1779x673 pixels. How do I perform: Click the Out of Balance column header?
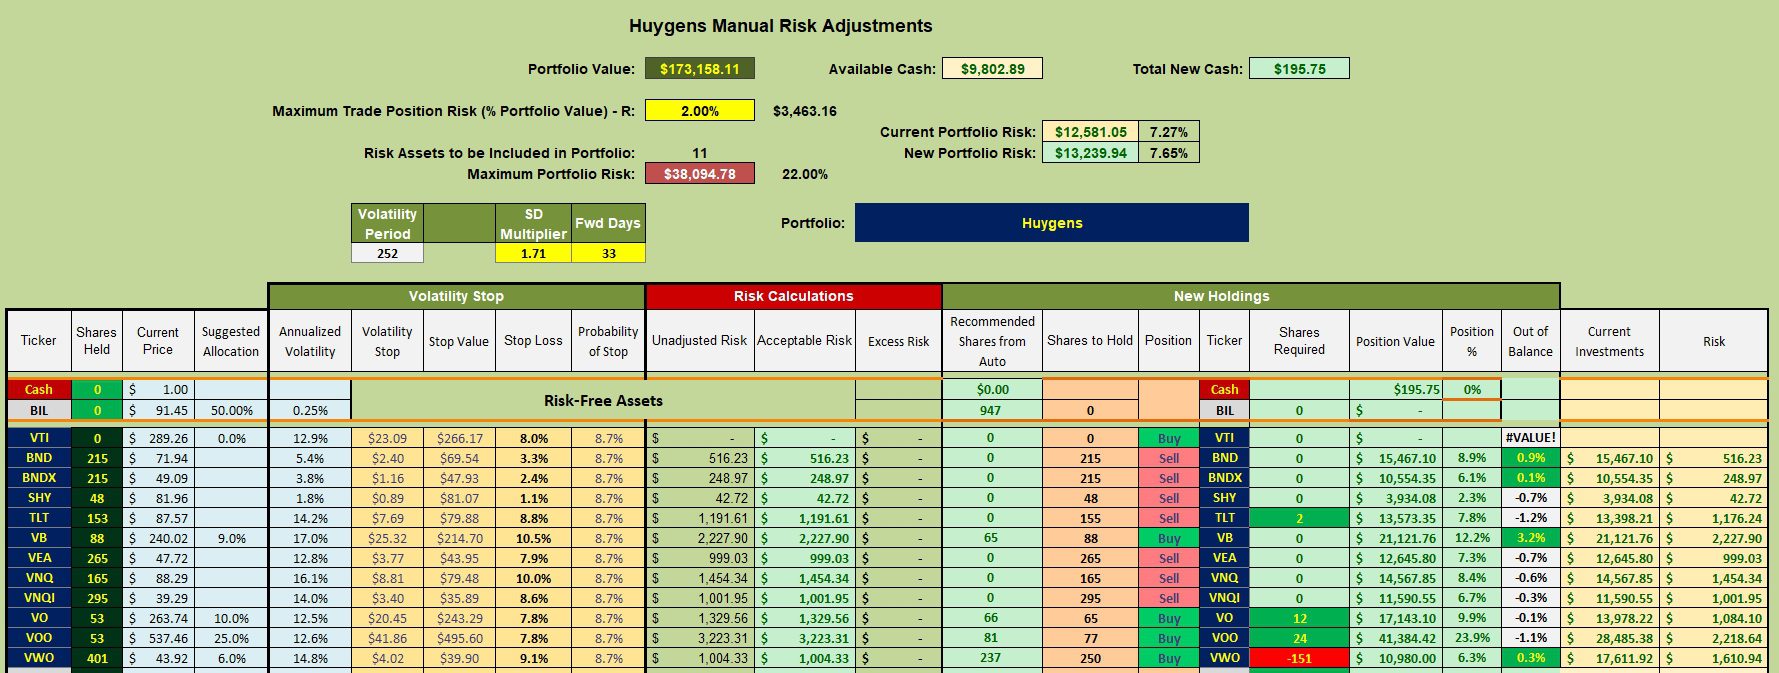click(1530, 341)
